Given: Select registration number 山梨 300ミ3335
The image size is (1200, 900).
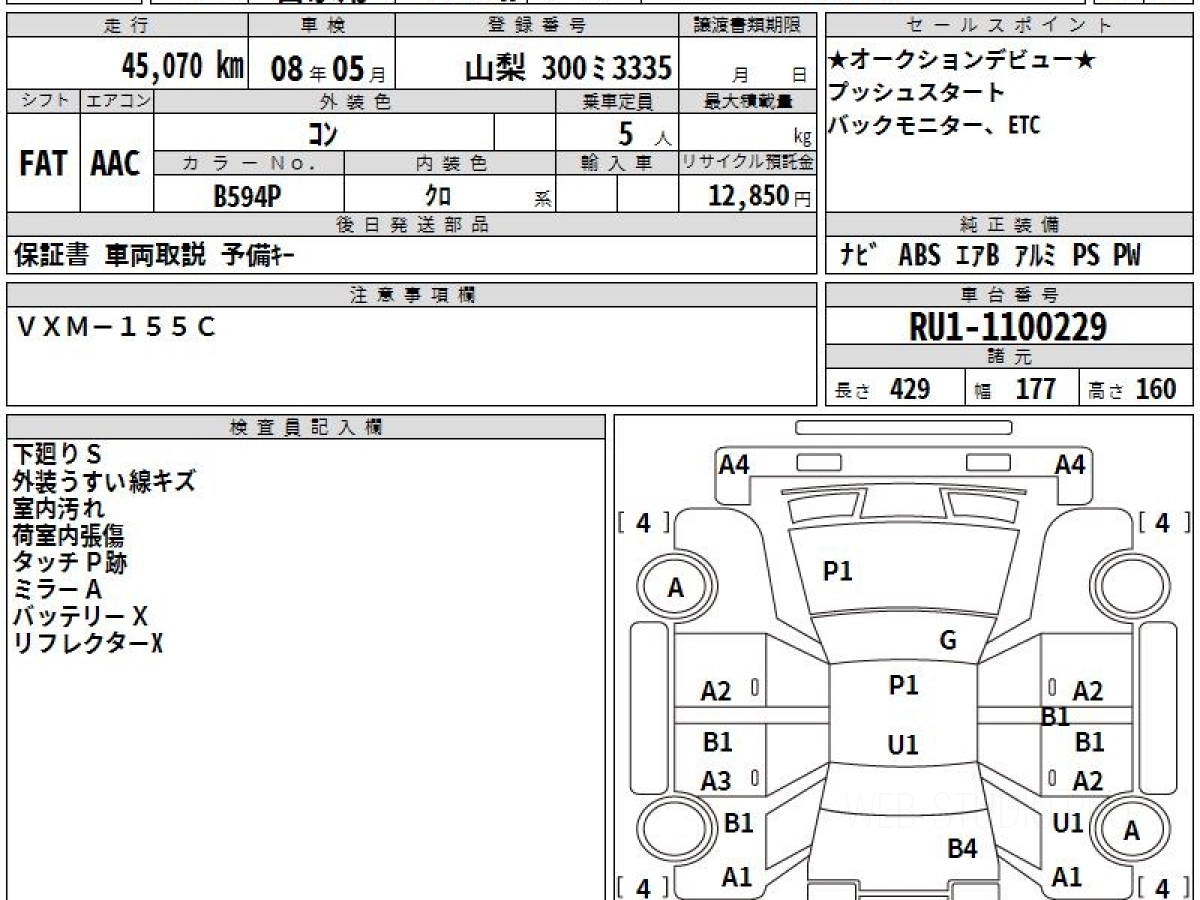Looking at the screenshot, I should coord(568,68).
